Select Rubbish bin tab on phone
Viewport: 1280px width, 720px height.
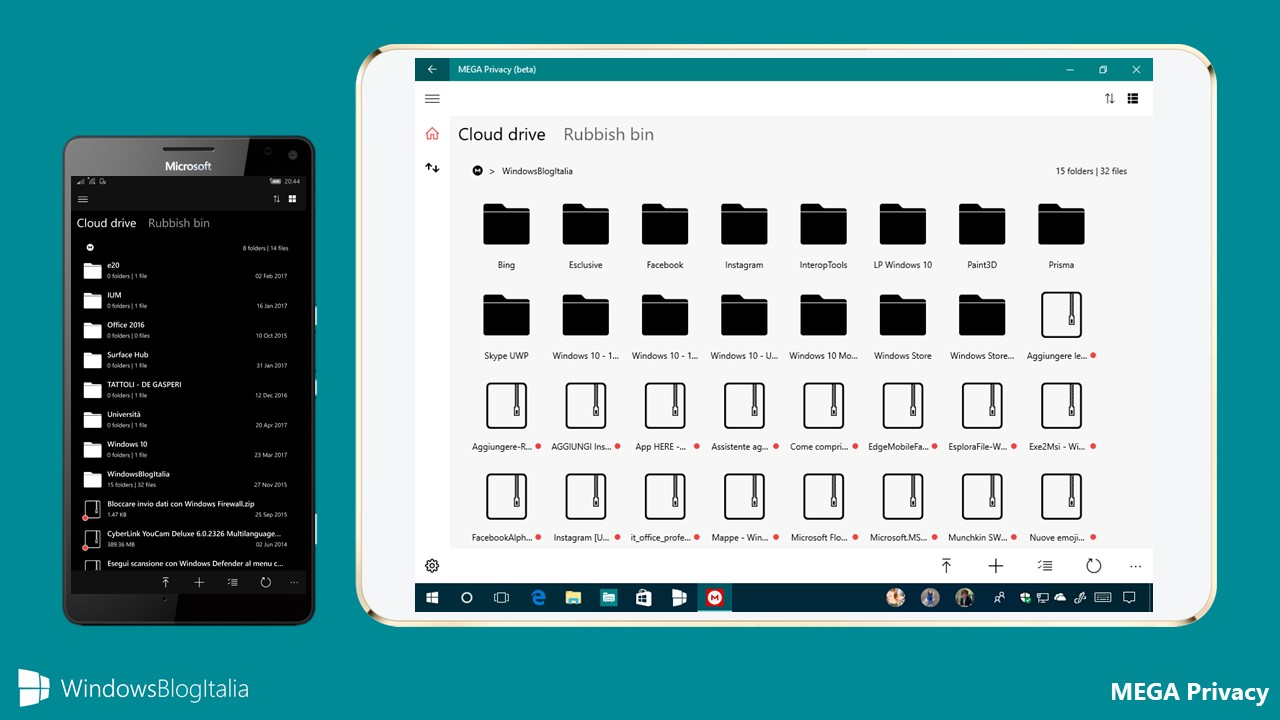[x=179, y=223]
